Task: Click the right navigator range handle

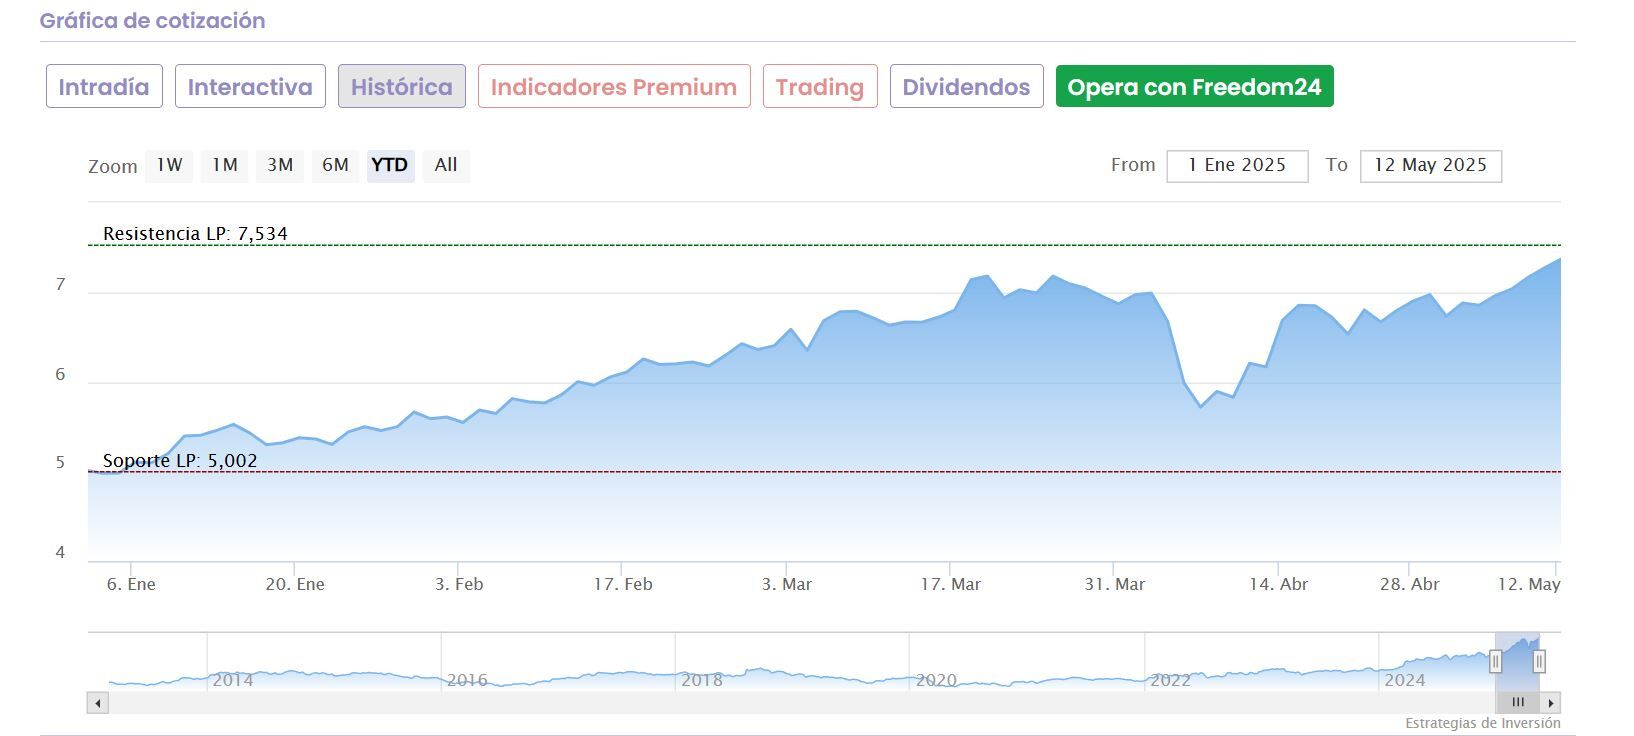Action: coord(1539,661)
